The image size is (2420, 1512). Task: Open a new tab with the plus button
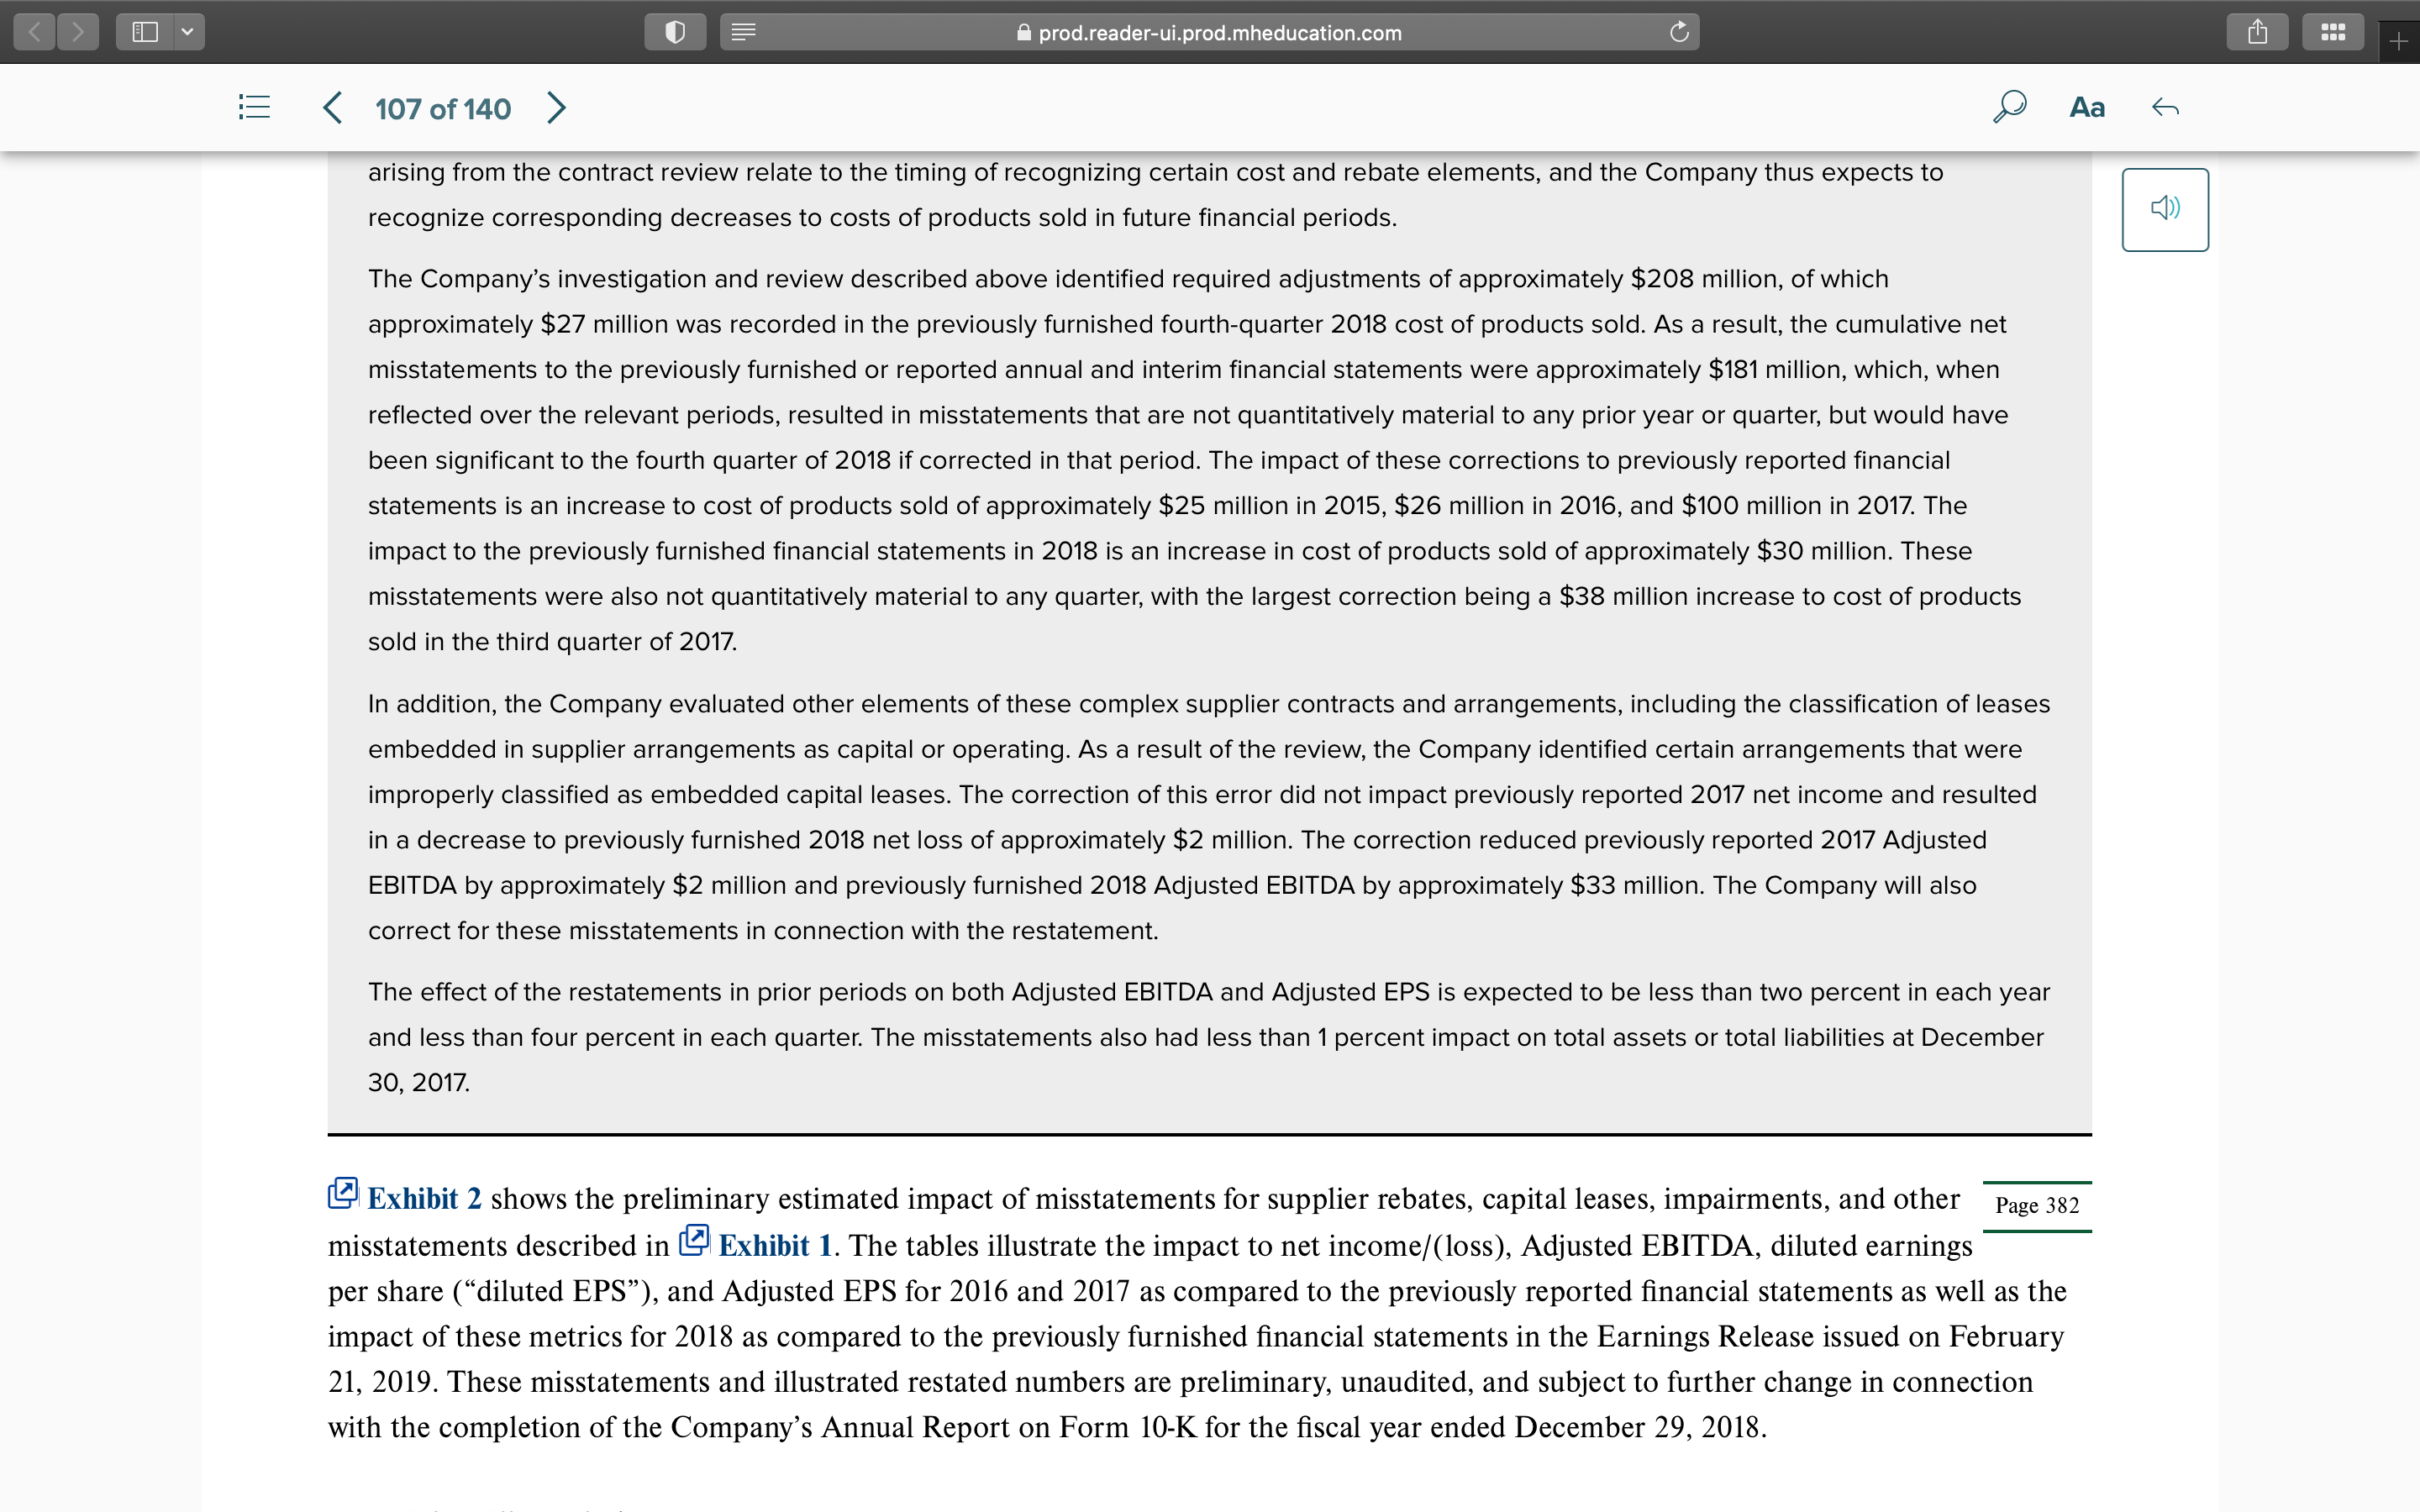pos(2398,41)
